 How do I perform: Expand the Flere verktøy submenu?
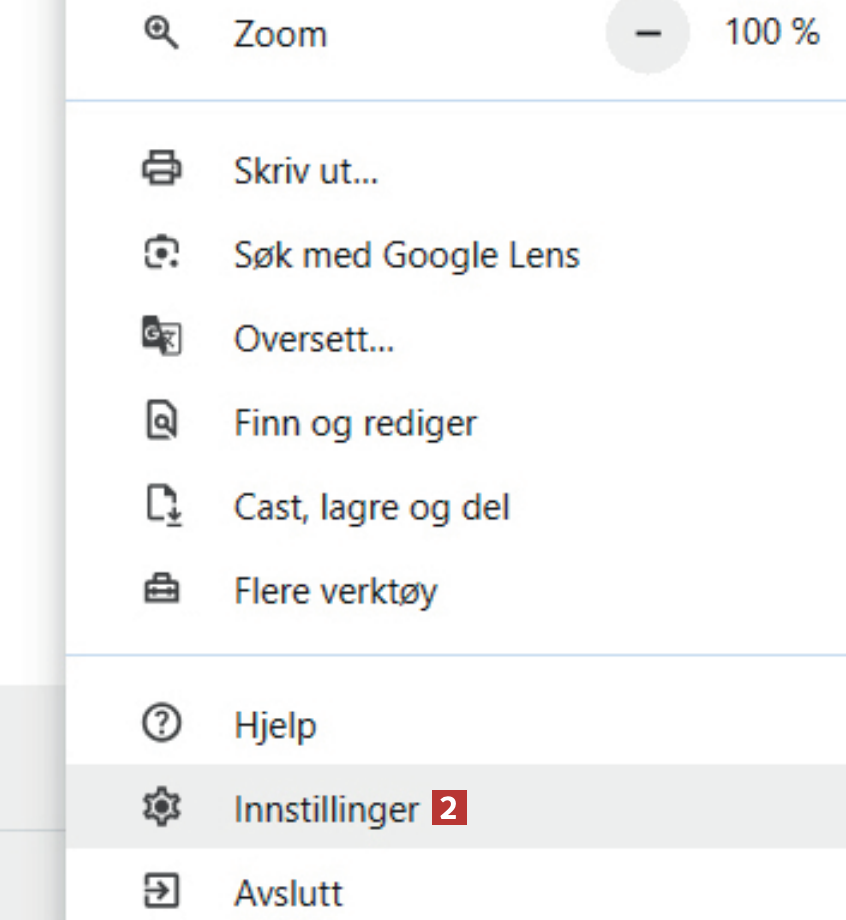pyautogui.click(x=335, y=591)
